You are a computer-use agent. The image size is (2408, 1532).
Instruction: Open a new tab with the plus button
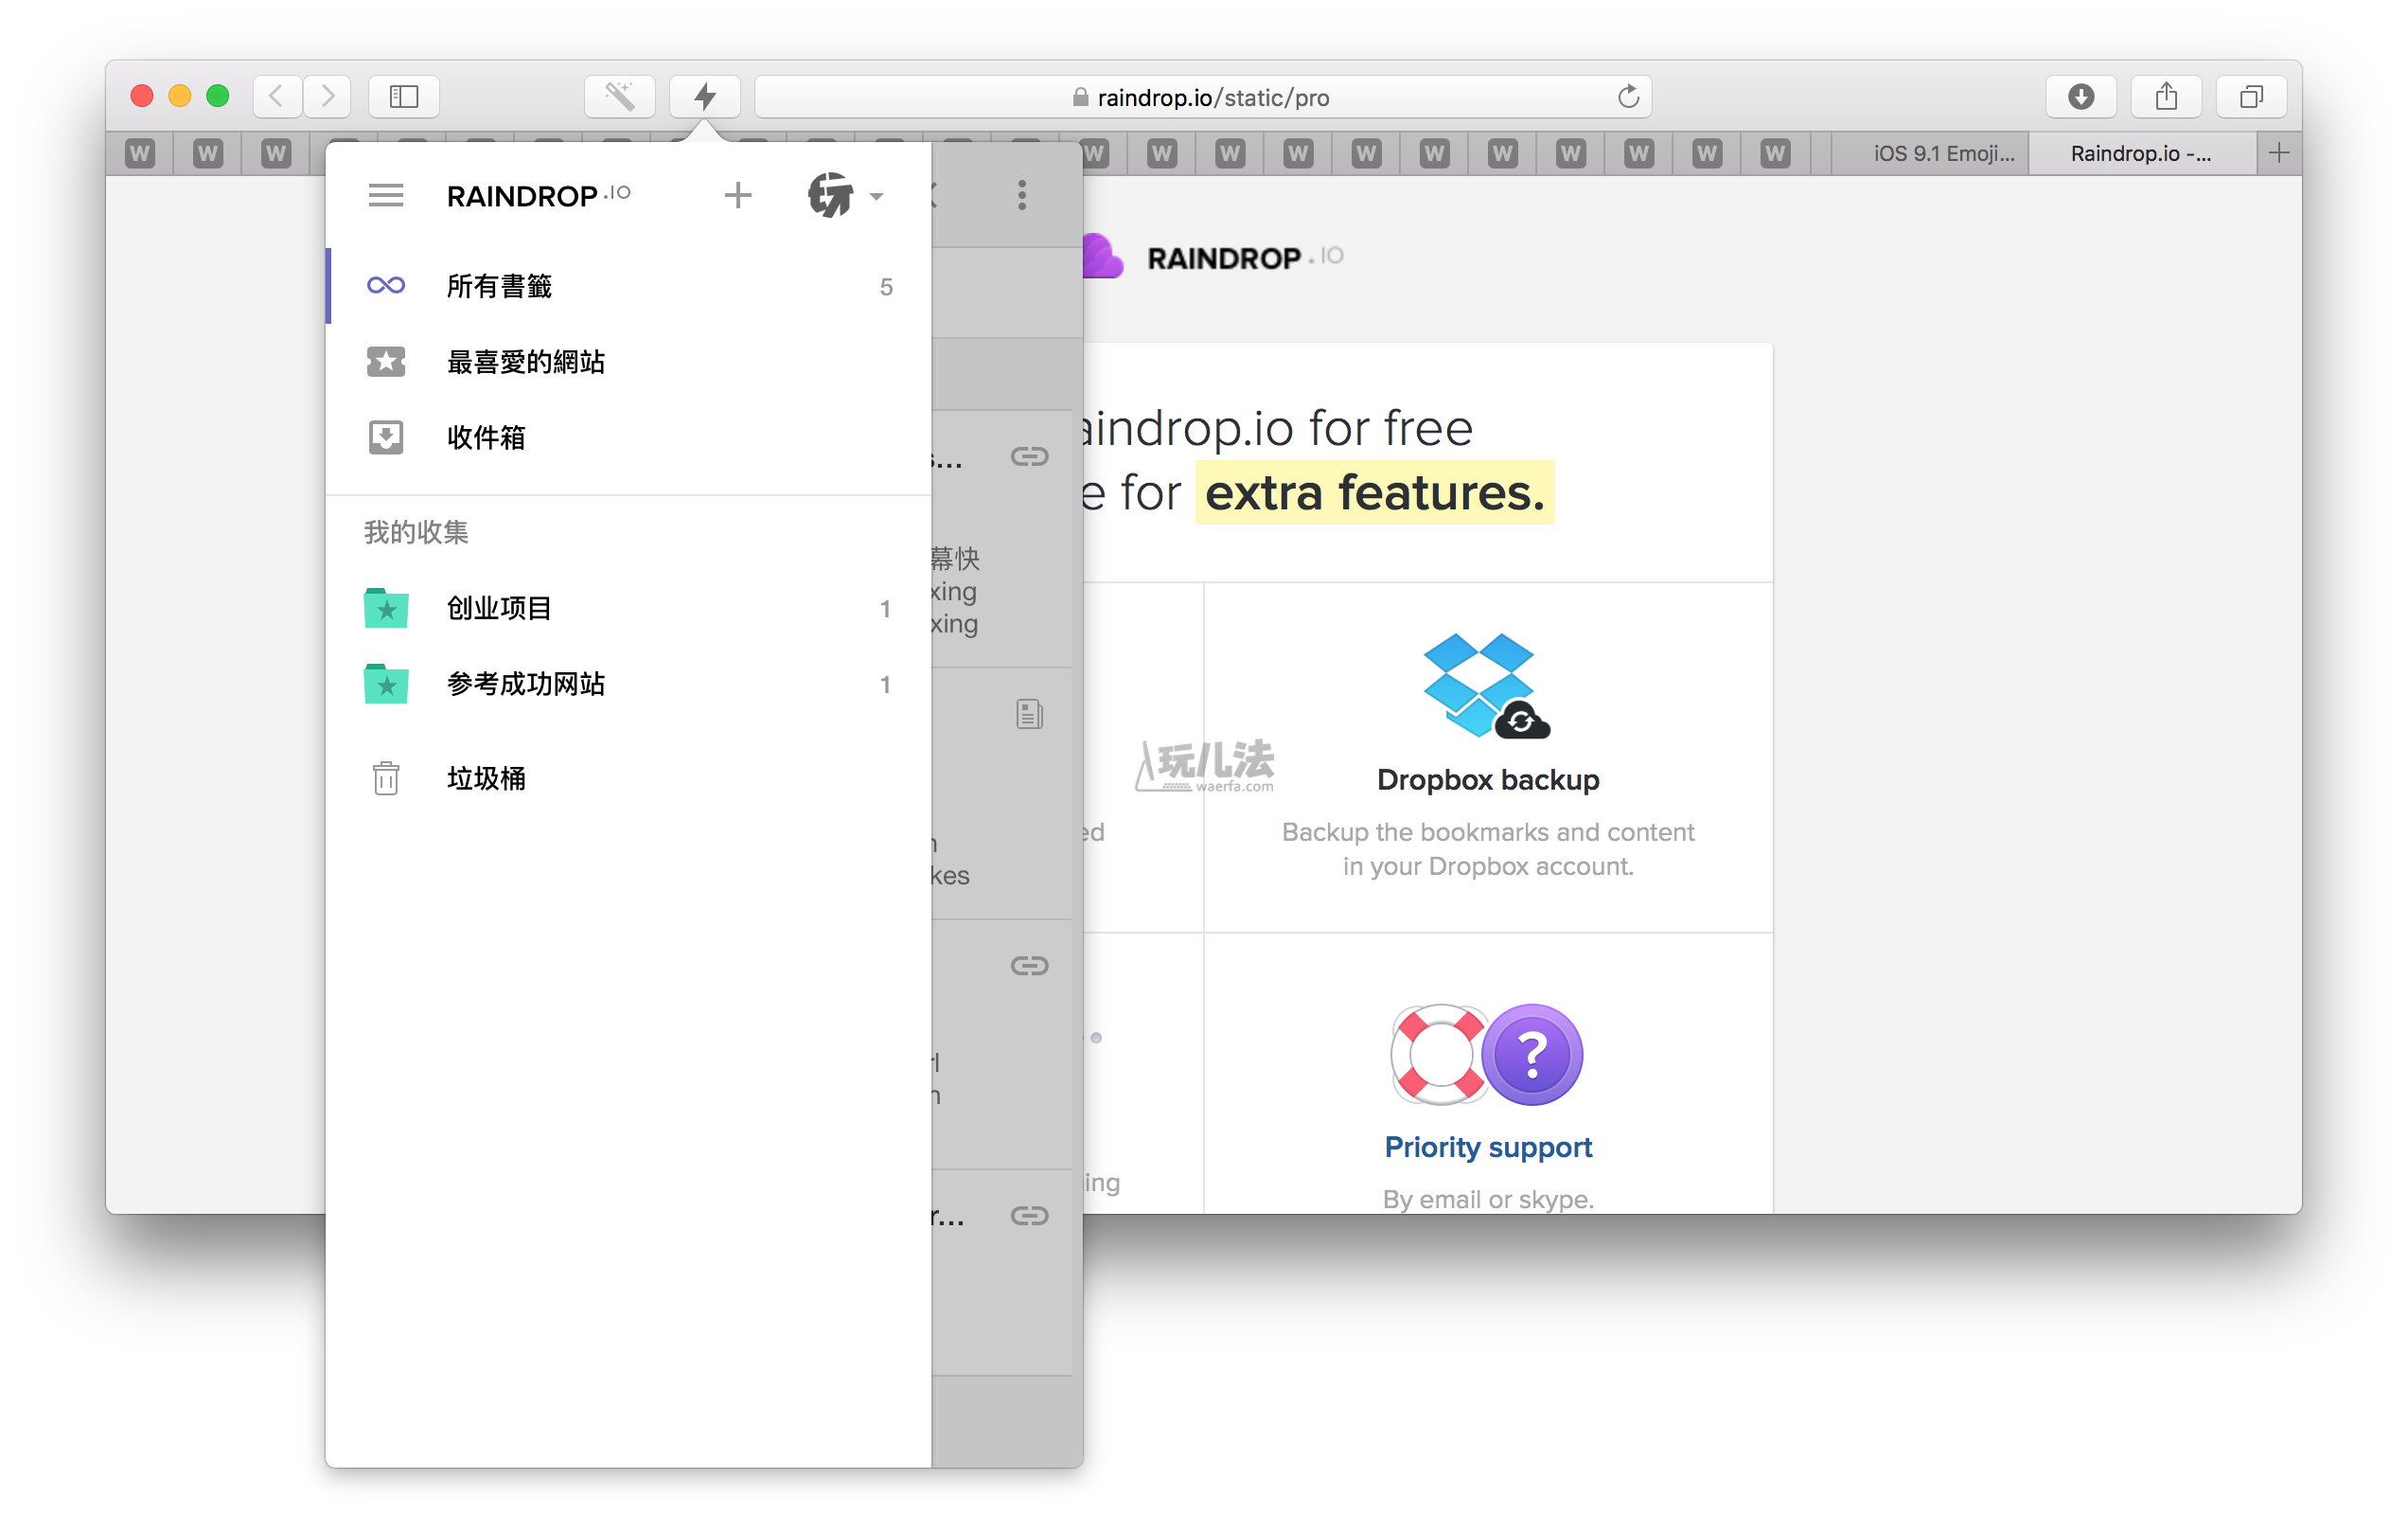2279,153
